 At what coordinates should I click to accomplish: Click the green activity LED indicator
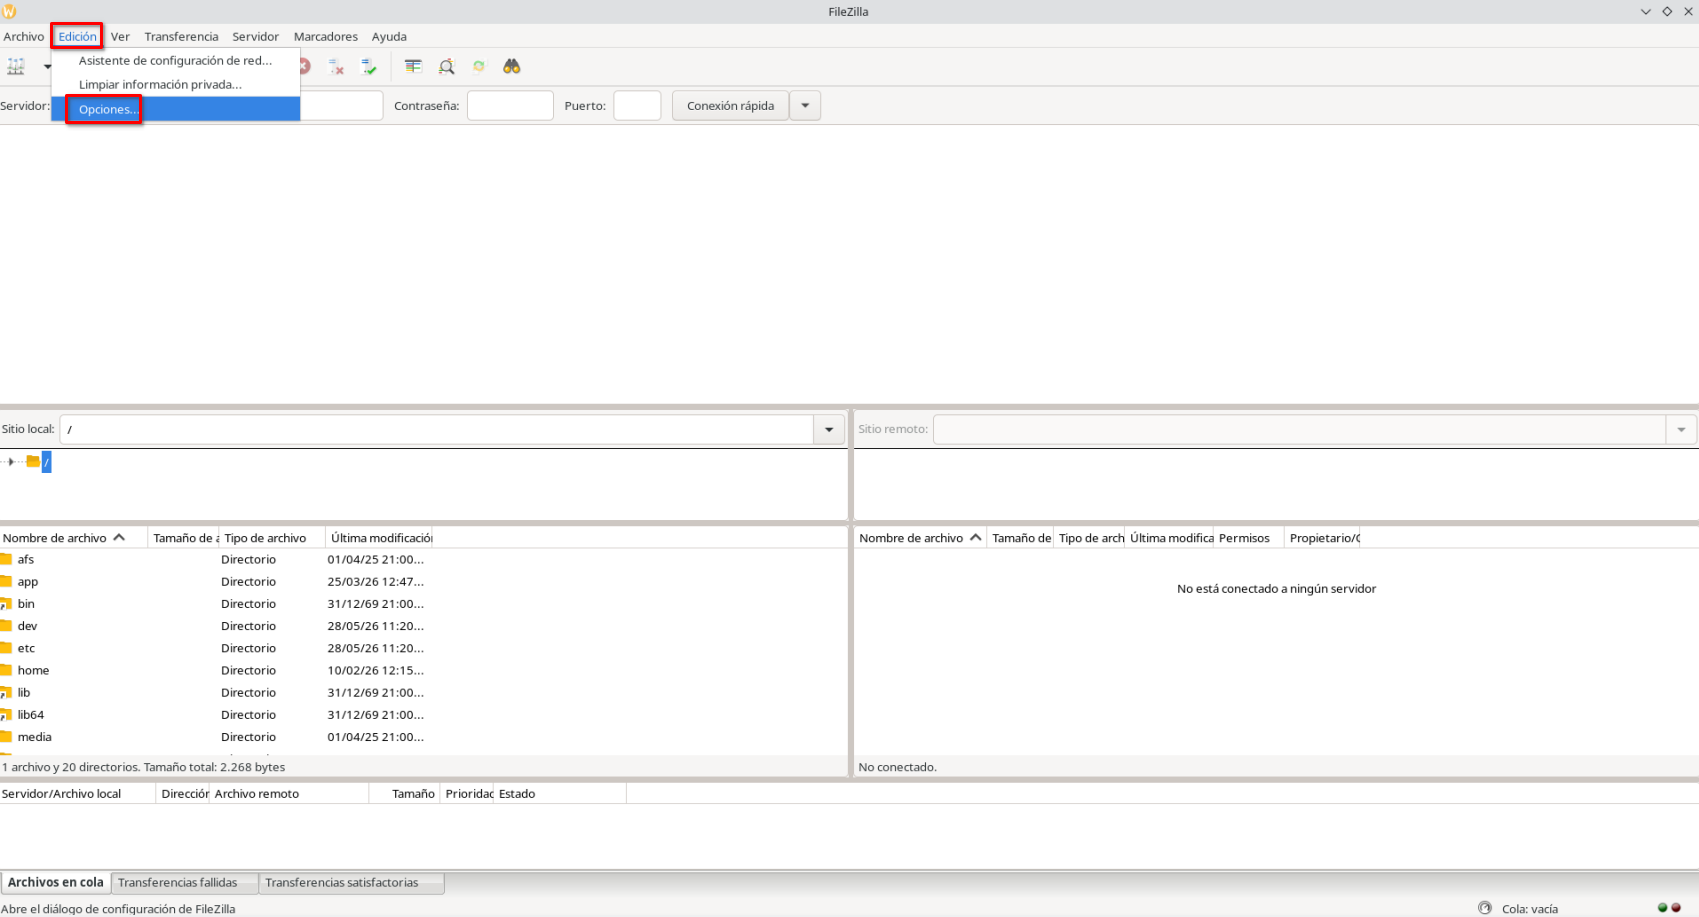(1663, 908)
